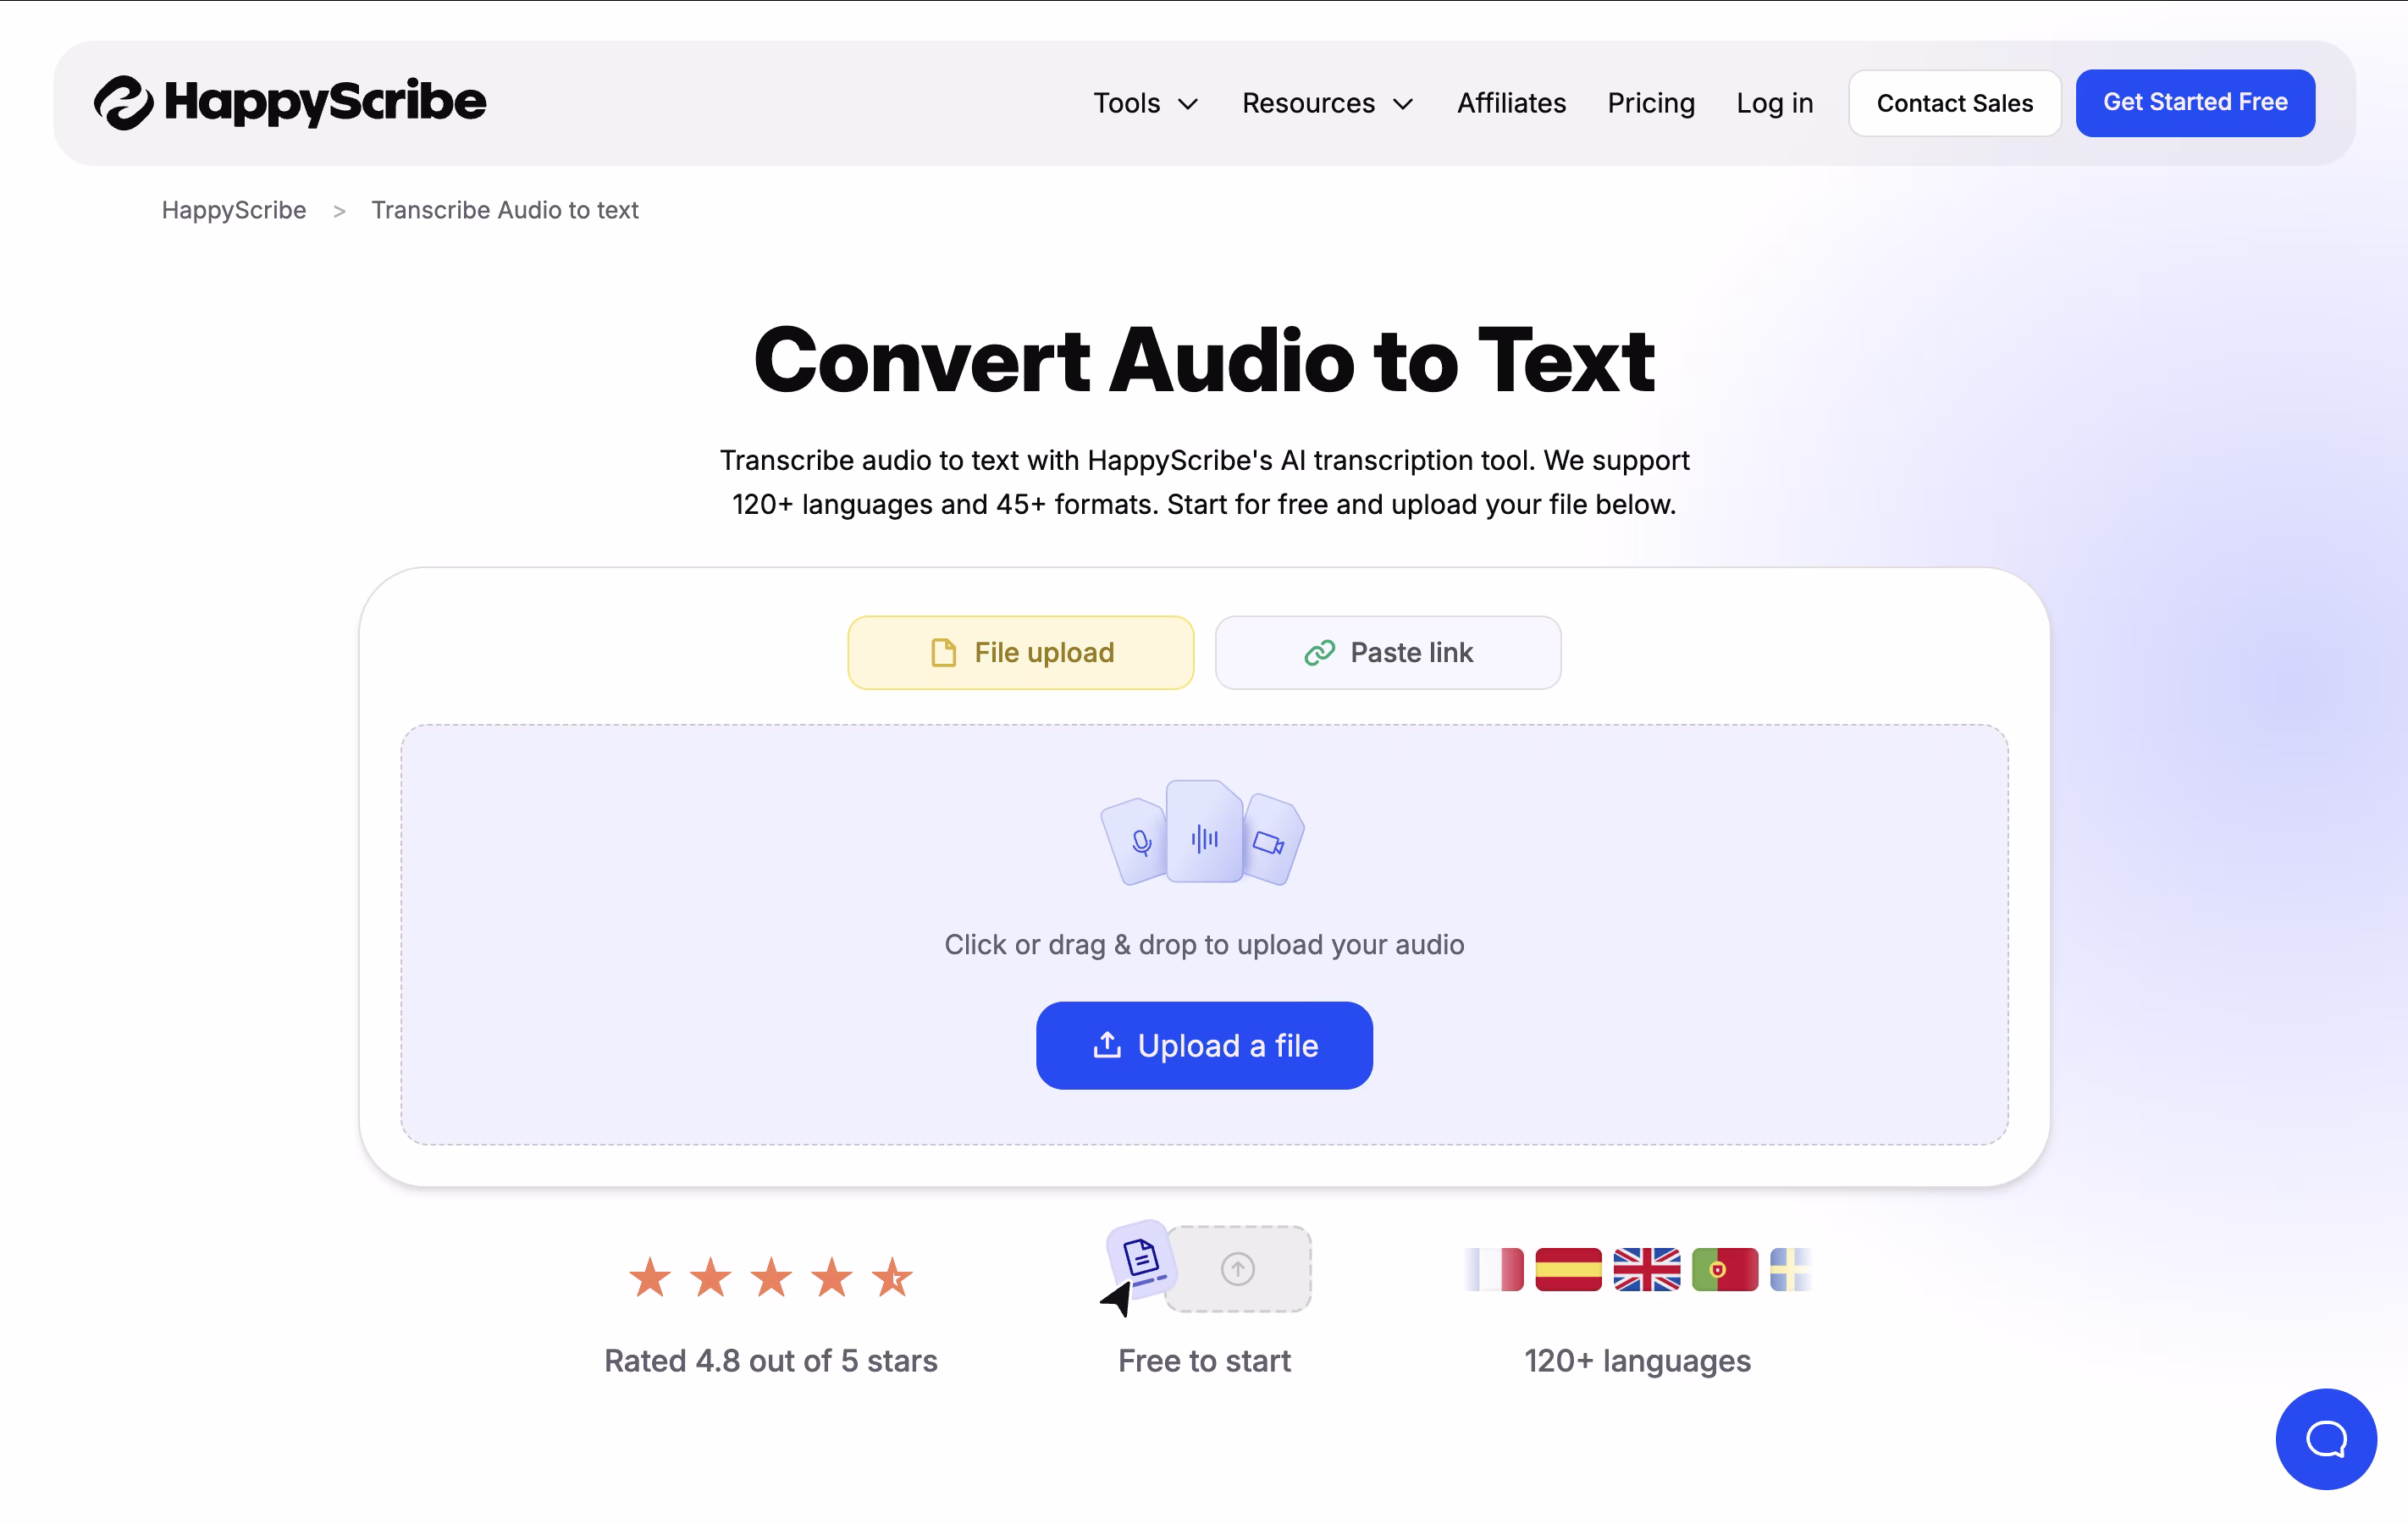Click the United Kingdom flag icon
2408x1524 pixels.
coord(1646,1269)
